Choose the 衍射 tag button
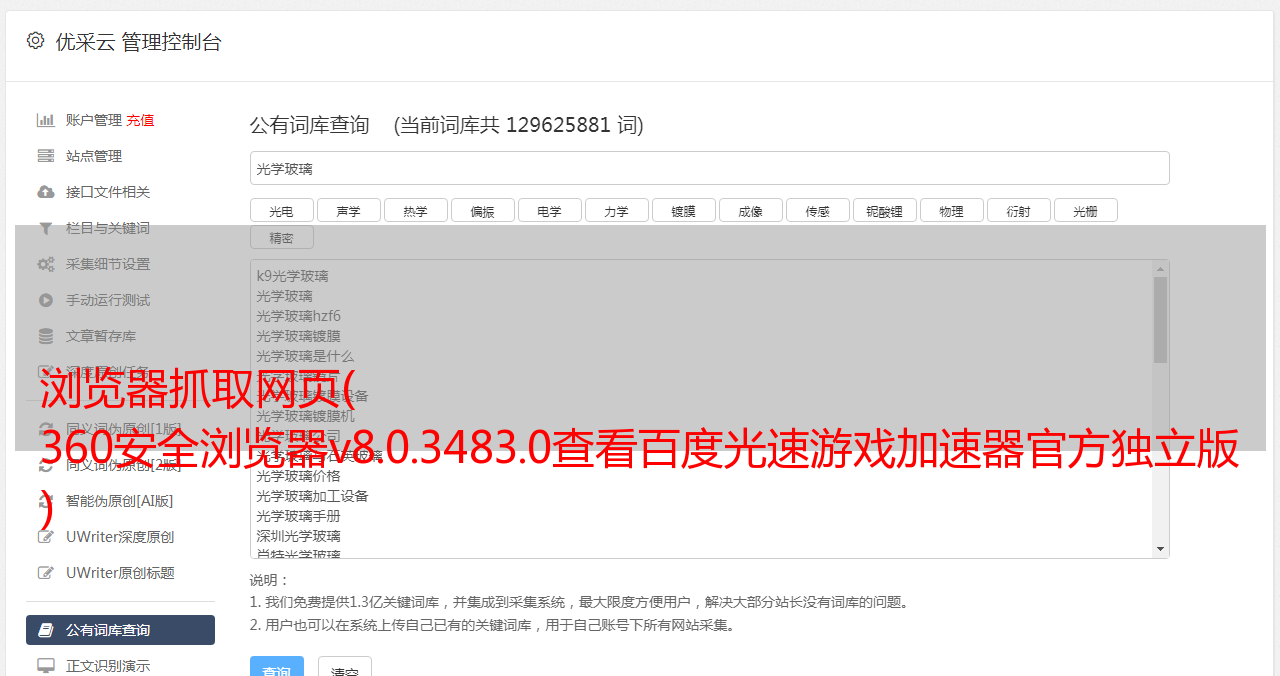1280x676 pixels. (x=1019, y=210)
